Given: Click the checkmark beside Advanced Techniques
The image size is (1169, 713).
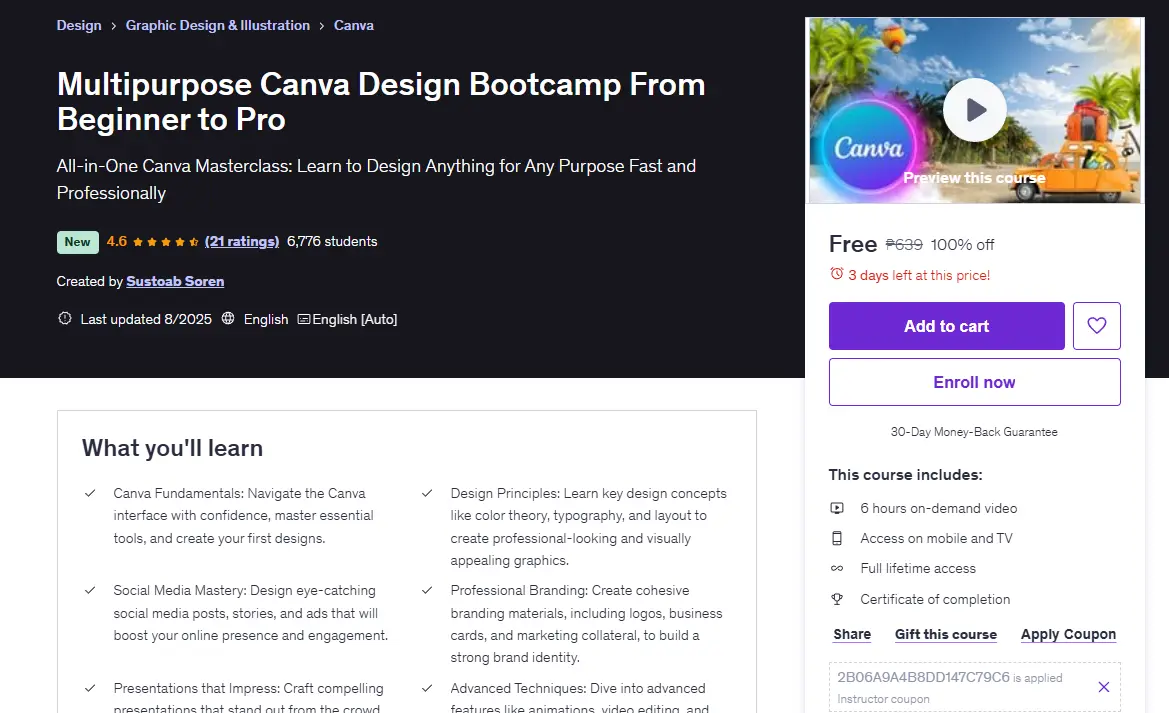Looking at the screenshot, I should point(427,688).
